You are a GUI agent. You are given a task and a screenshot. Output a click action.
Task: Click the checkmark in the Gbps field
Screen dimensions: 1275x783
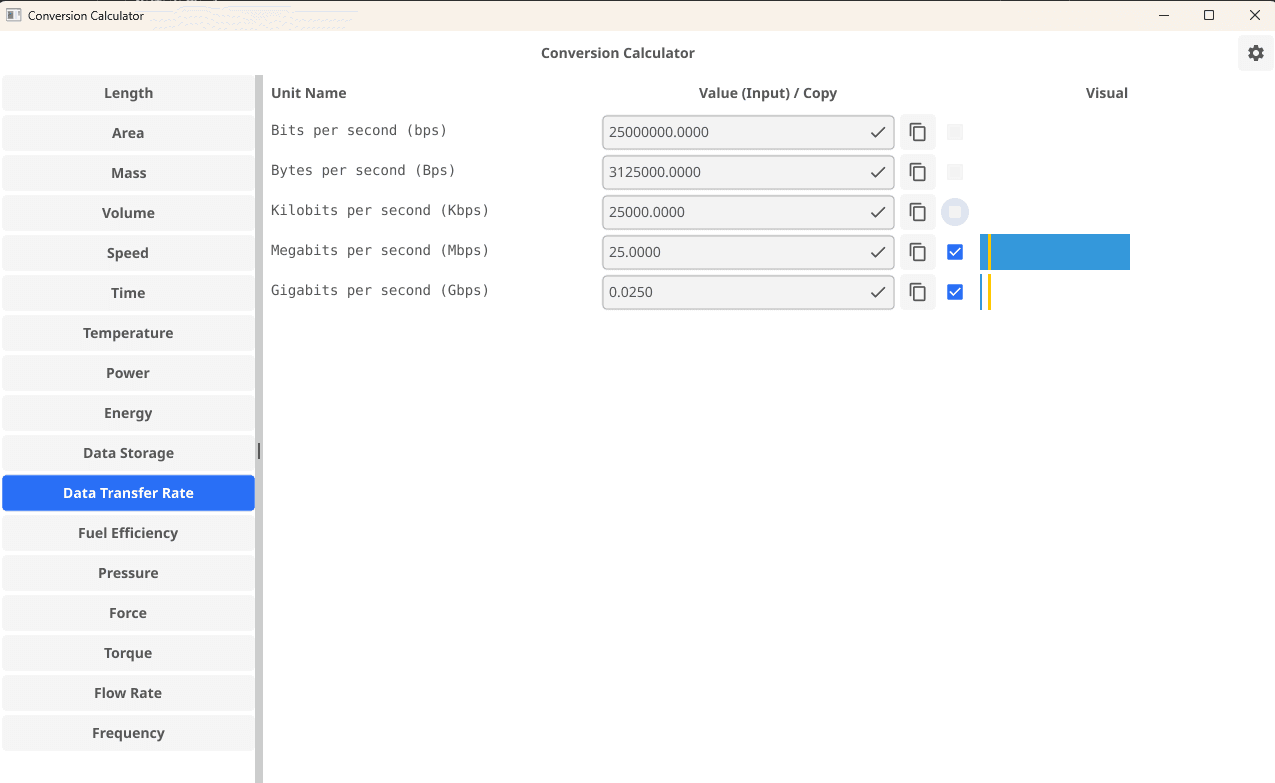[x=877, y=291]
